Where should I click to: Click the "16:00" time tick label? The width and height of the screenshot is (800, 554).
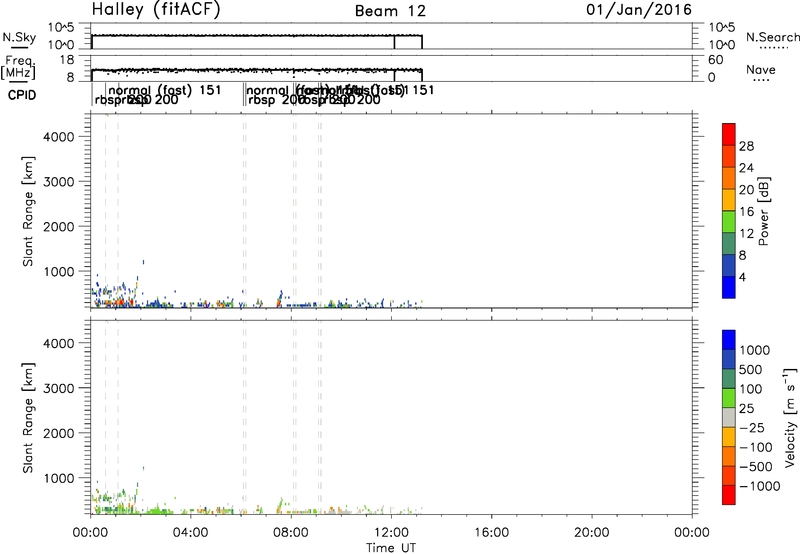491,533
